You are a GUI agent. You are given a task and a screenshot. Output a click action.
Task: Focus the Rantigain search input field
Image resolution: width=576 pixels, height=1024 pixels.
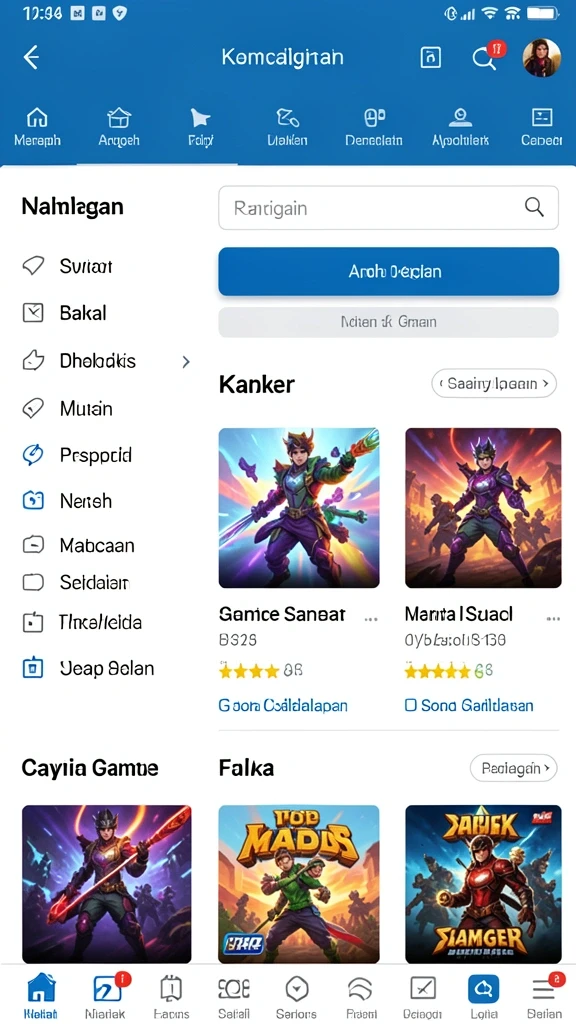[x=389, y=208]
